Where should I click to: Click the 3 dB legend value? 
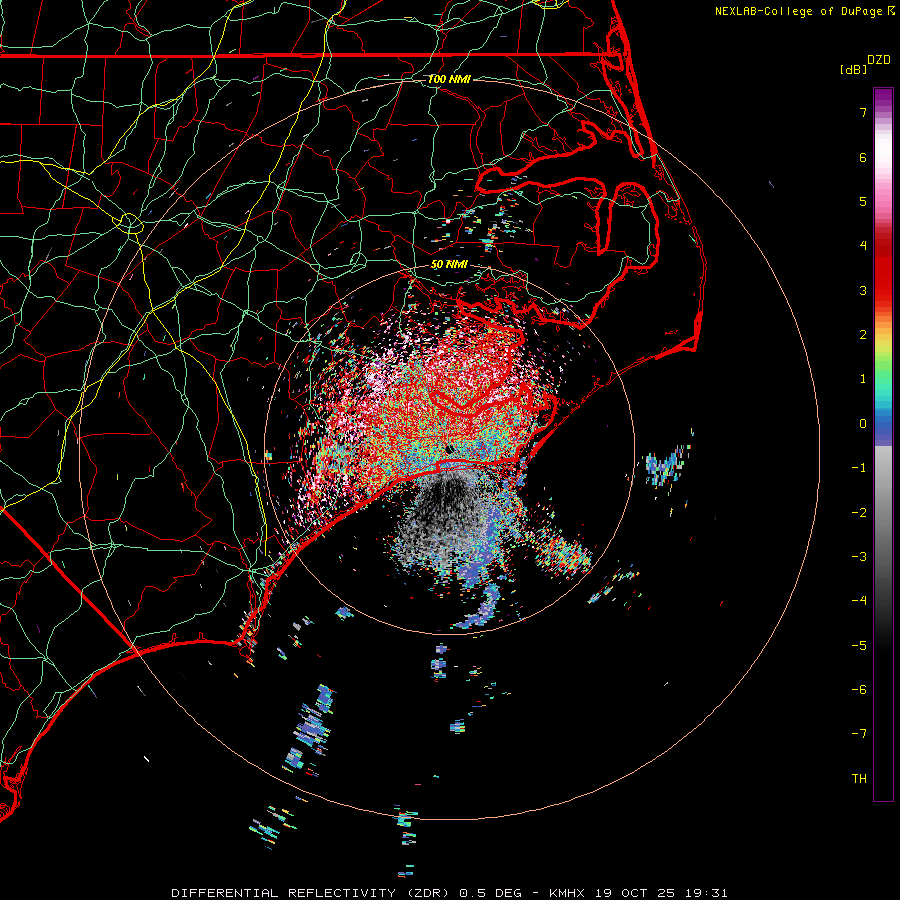[863, 290]
